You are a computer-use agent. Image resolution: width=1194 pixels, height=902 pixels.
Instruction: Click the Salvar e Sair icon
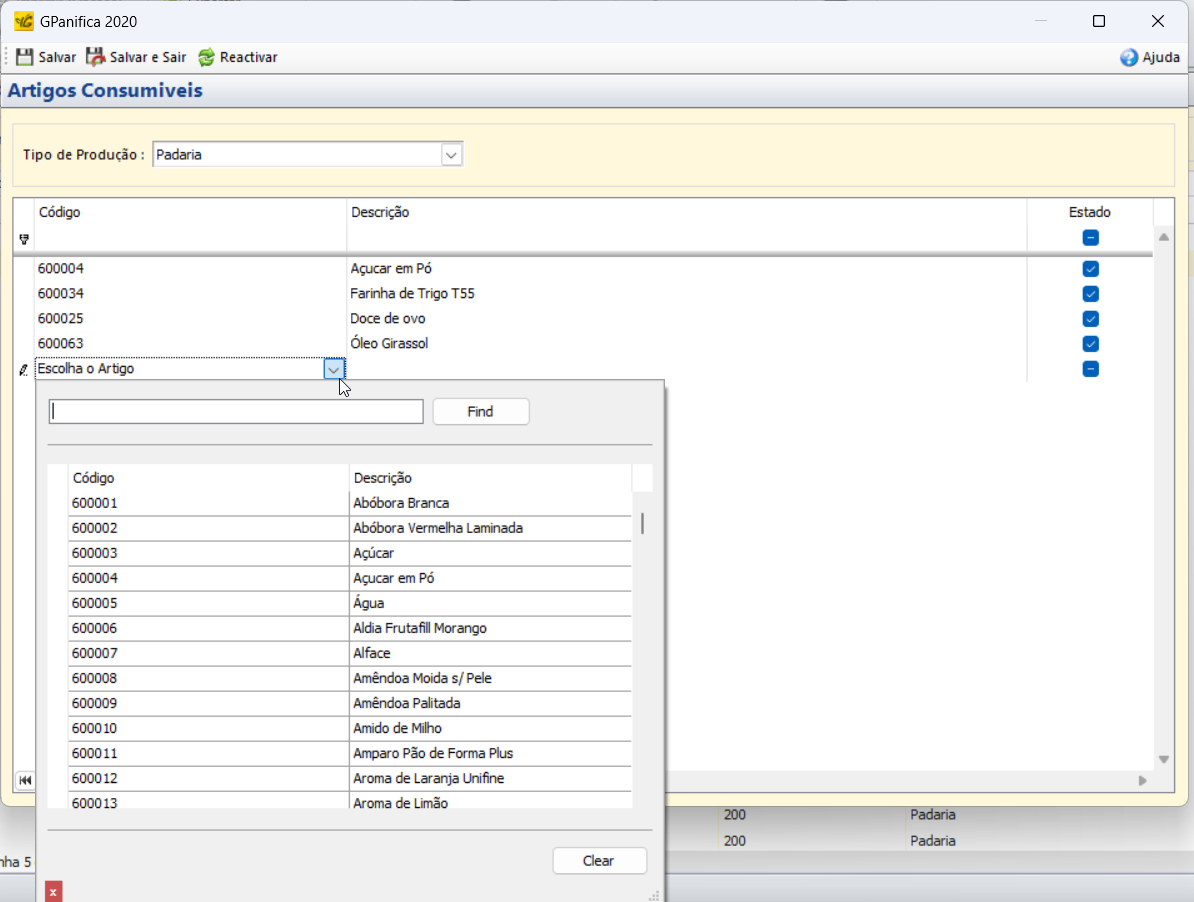pos(95,57)
